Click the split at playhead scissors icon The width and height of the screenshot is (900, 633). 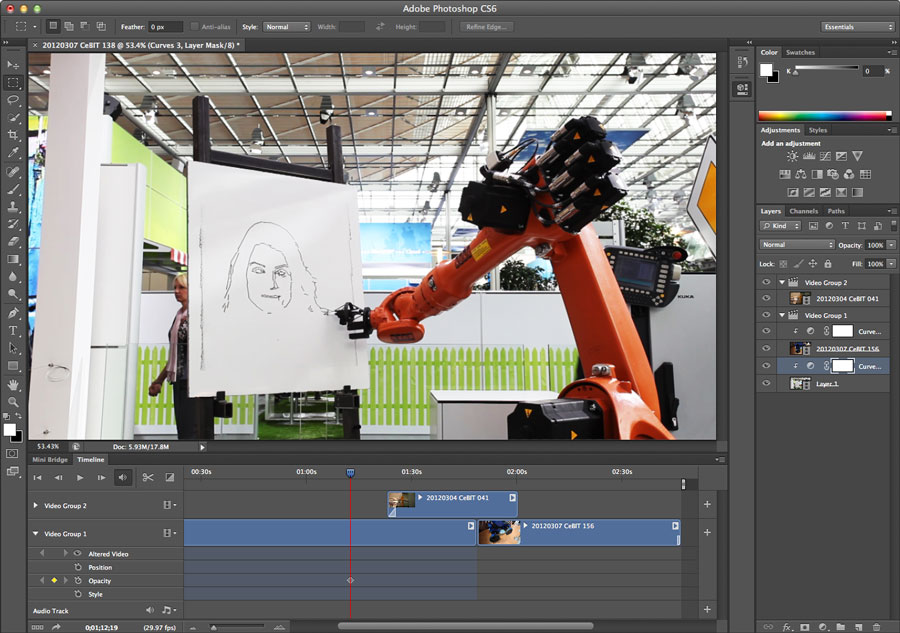tap(147, 478)
